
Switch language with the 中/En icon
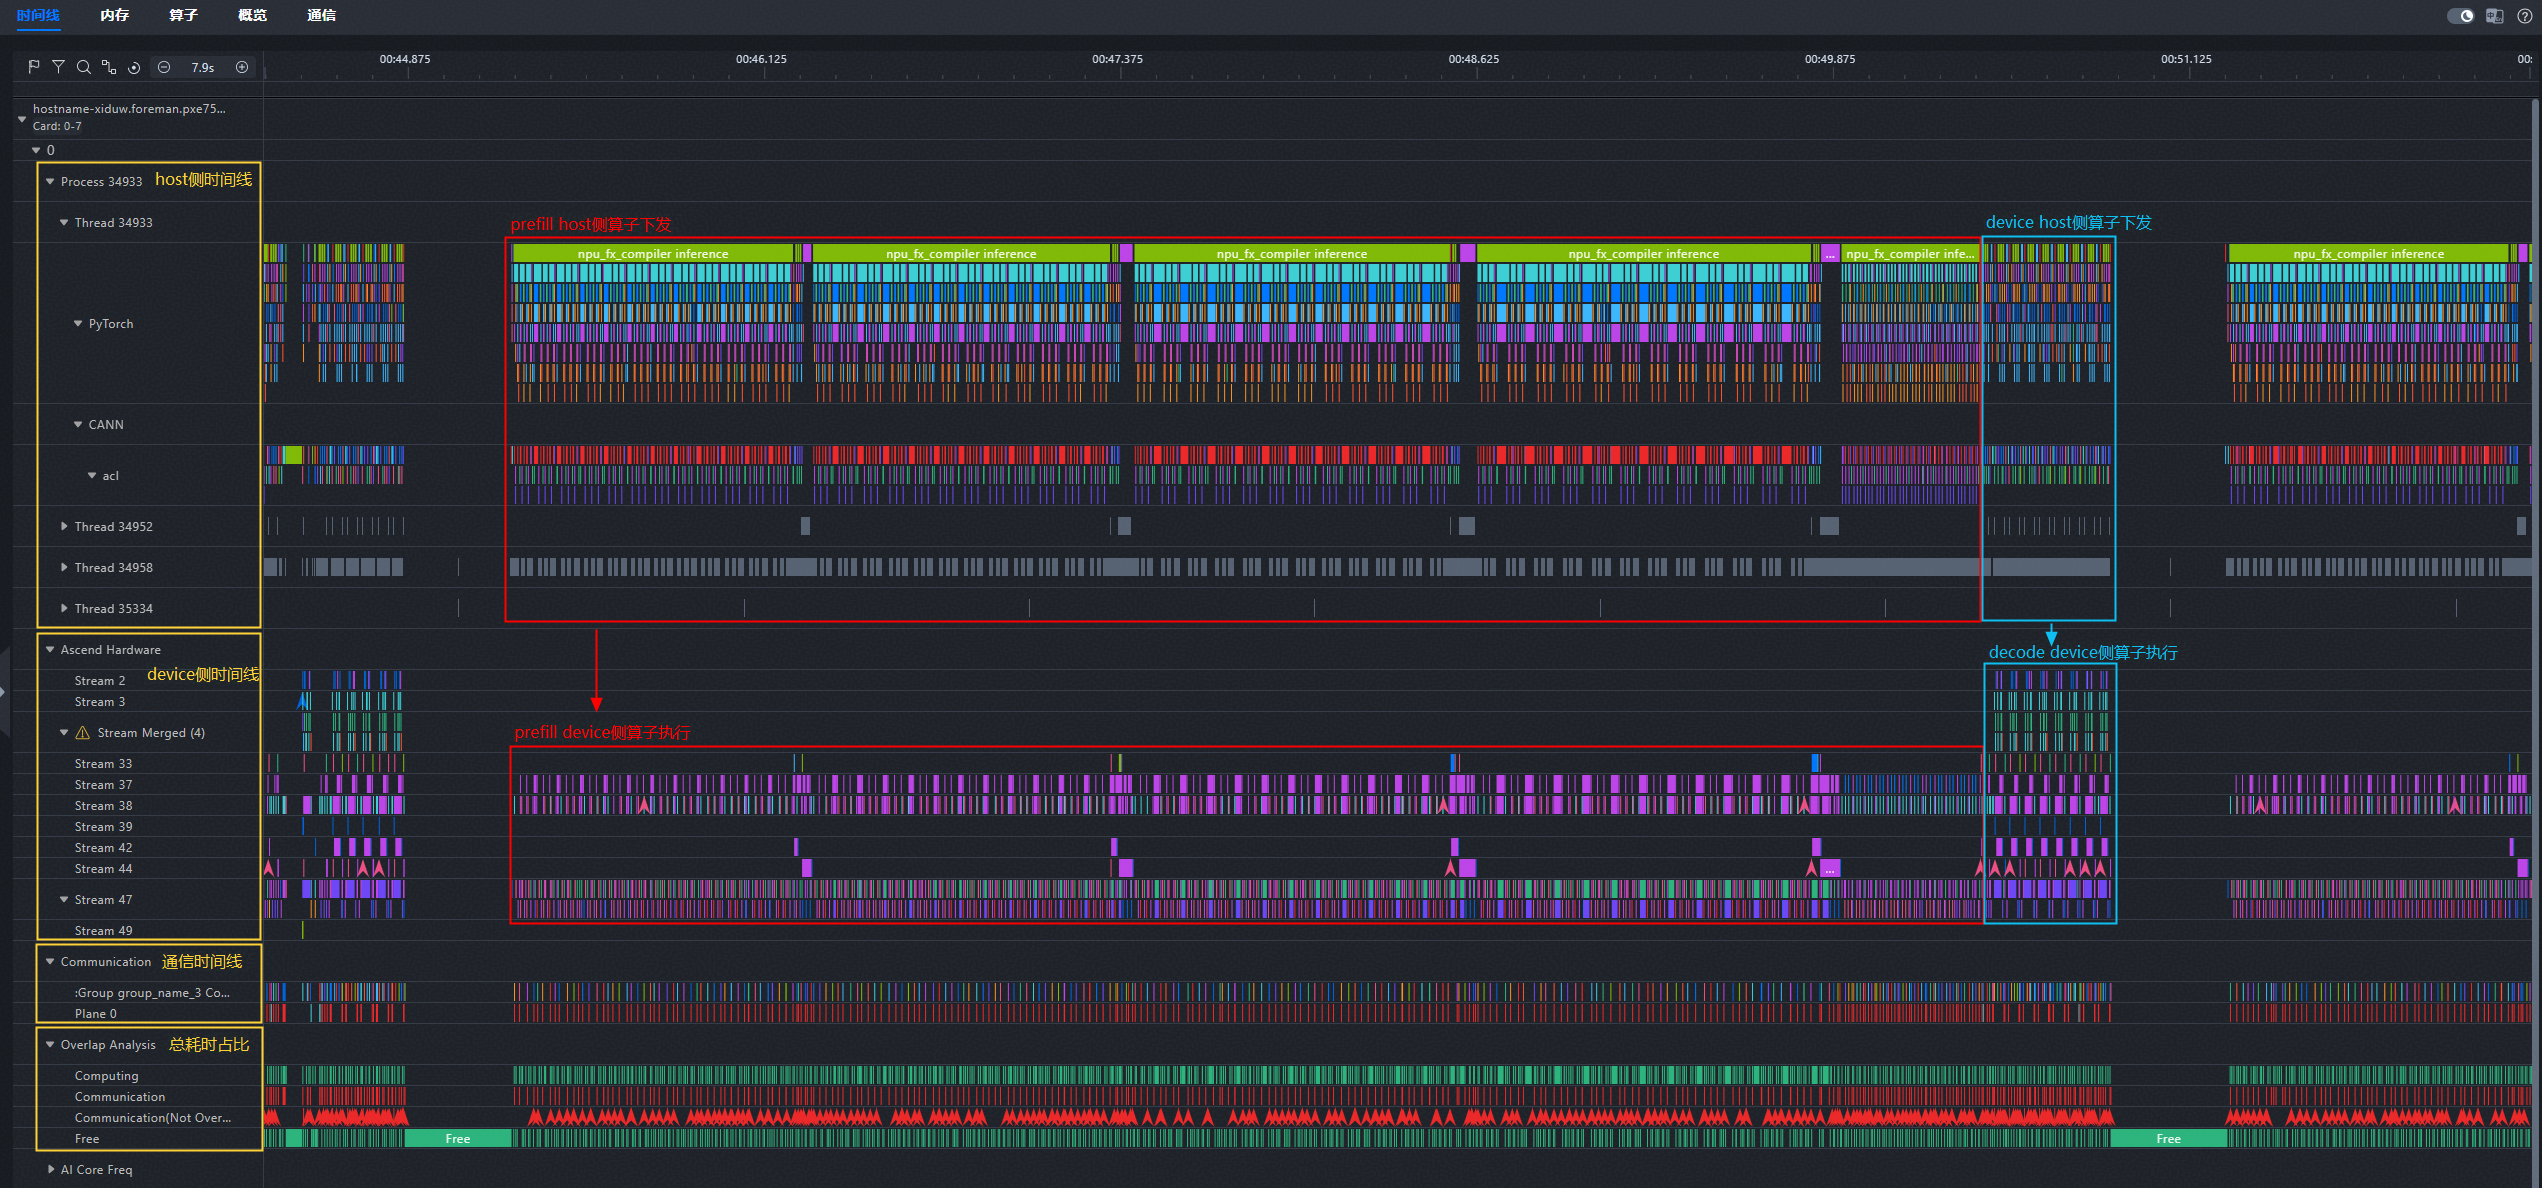click(2494, 16)
